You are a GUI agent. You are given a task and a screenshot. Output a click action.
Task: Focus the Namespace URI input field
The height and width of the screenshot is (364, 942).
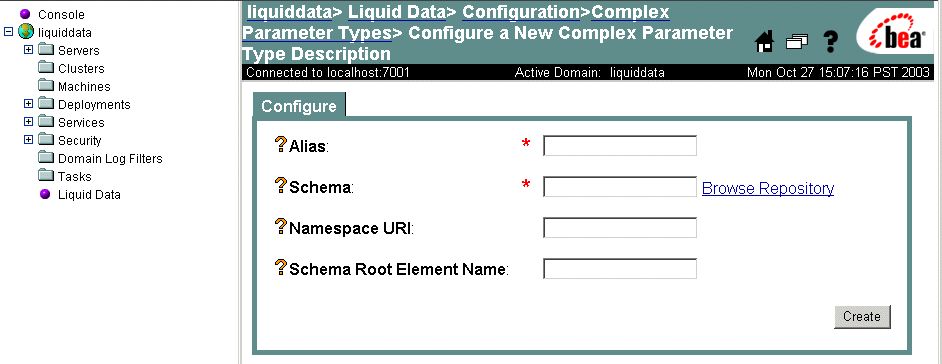[620, 228]
